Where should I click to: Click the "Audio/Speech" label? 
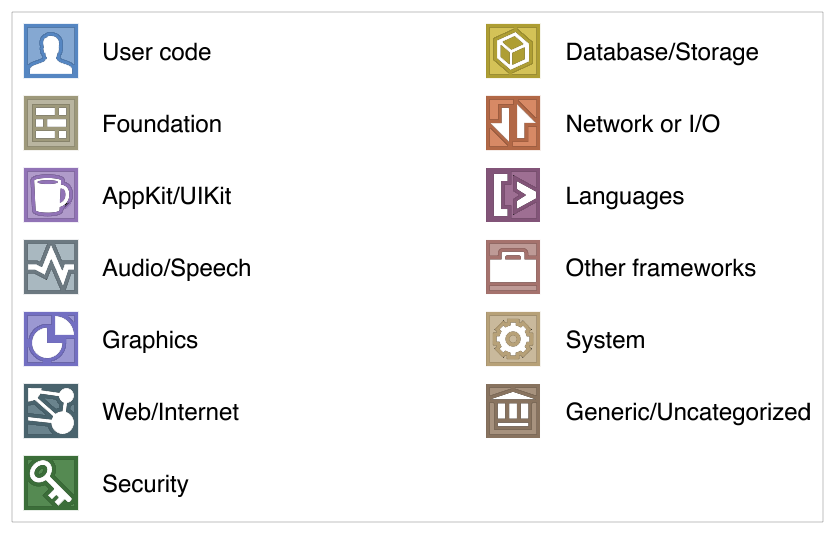coord(176,268)
